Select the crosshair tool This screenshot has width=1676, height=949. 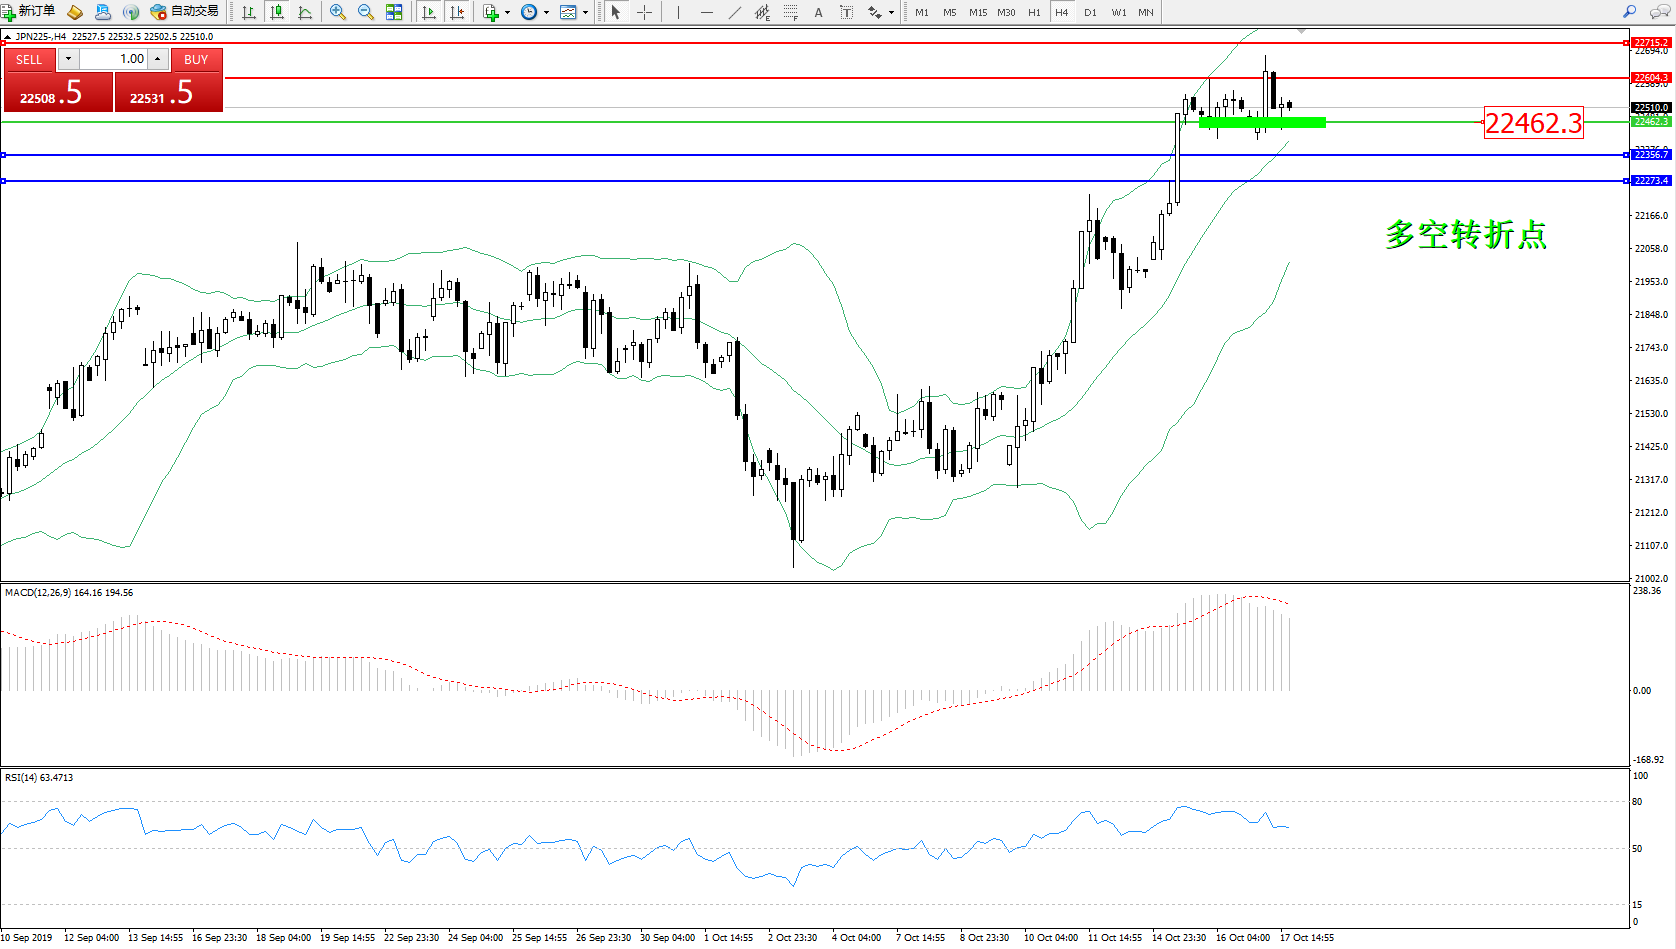(x=645, y=12)
